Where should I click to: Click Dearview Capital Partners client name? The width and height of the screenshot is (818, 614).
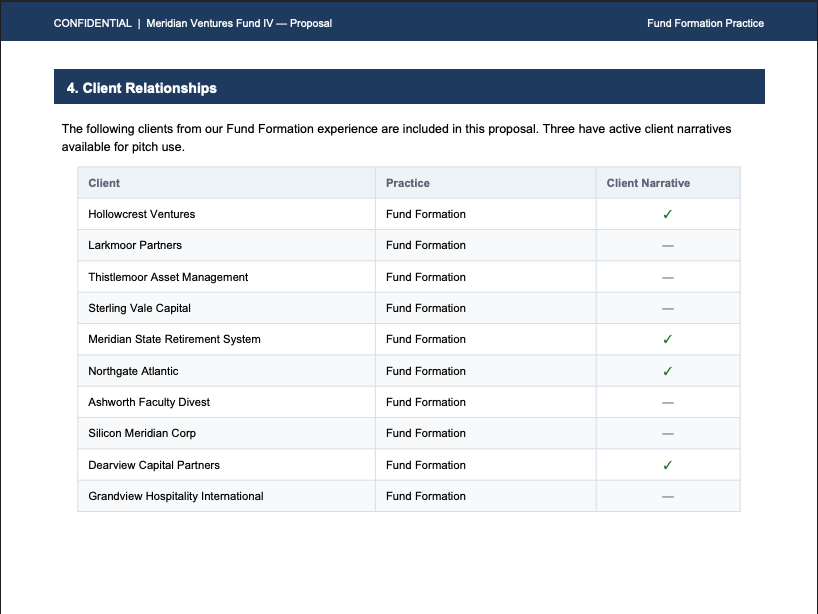pyautogui.click(x=154, y=465)
